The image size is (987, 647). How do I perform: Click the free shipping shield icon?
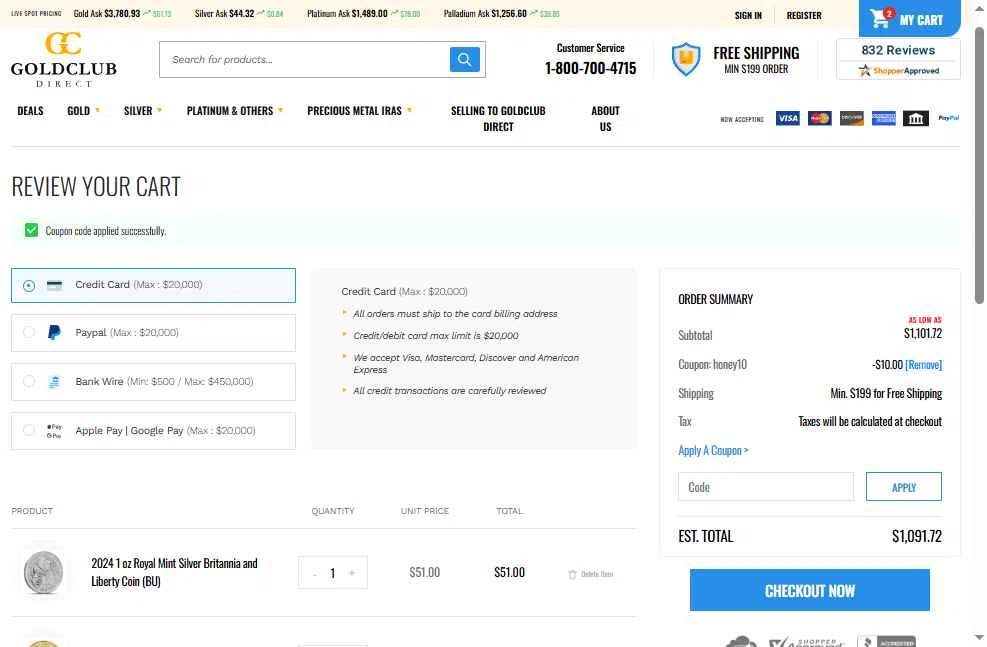pos(685,59)
